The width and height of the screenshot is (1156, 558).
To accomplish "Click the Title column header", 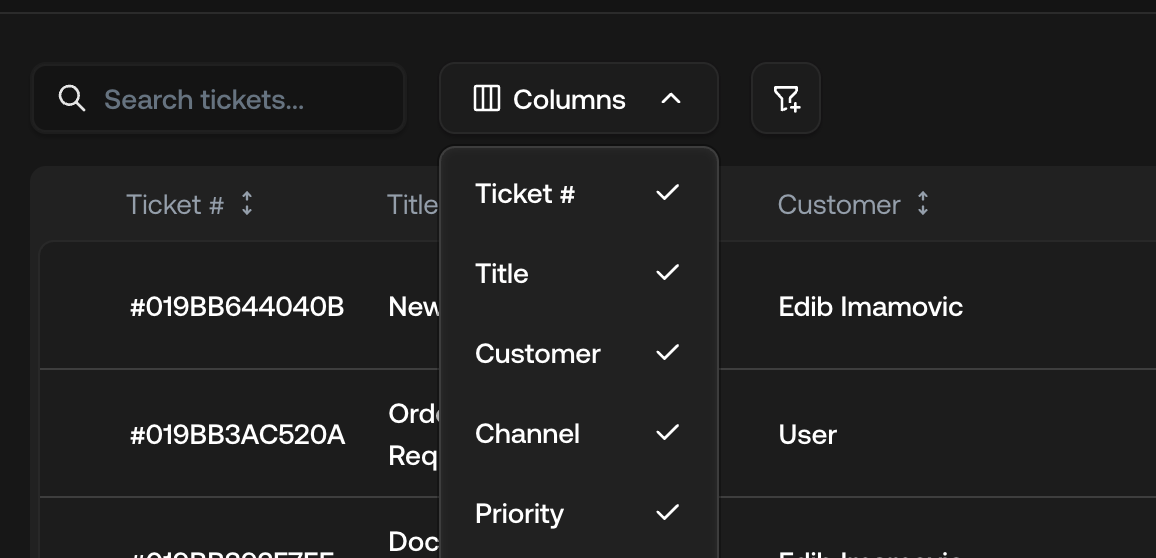I will 413,204.
